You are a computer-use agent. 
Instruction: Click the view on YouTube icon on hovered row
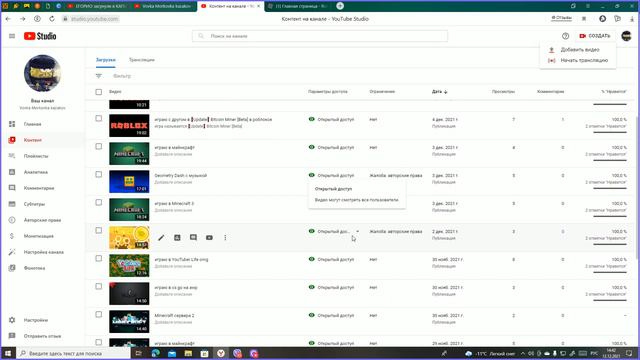[x=209, y=238]
